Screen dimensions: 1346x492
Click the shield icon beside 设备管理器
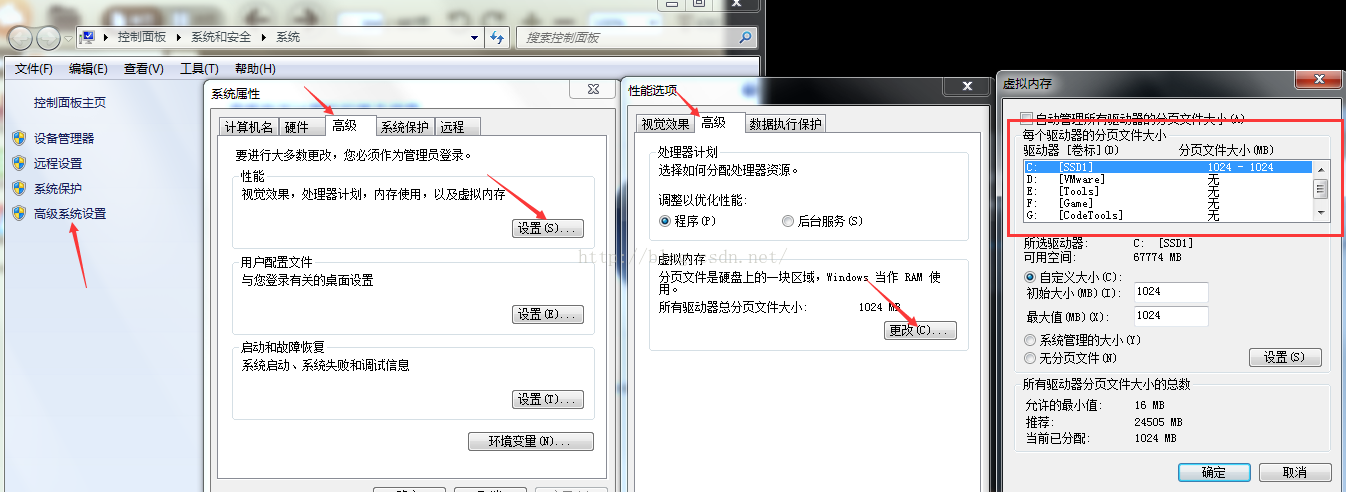[x=18, y=138]
